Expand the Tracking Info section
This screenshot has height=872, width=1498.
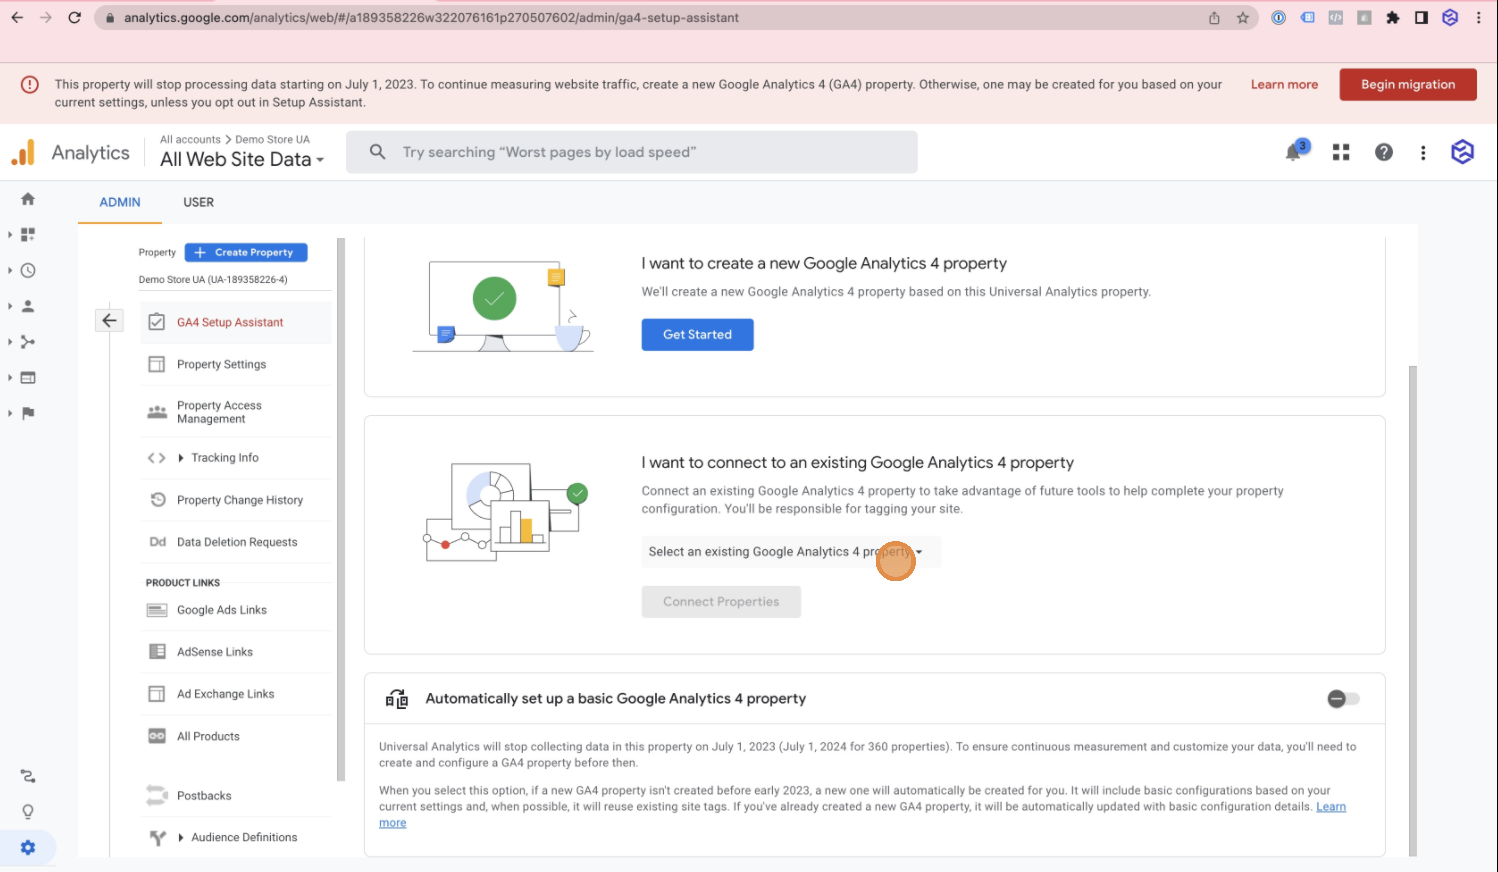224,458
